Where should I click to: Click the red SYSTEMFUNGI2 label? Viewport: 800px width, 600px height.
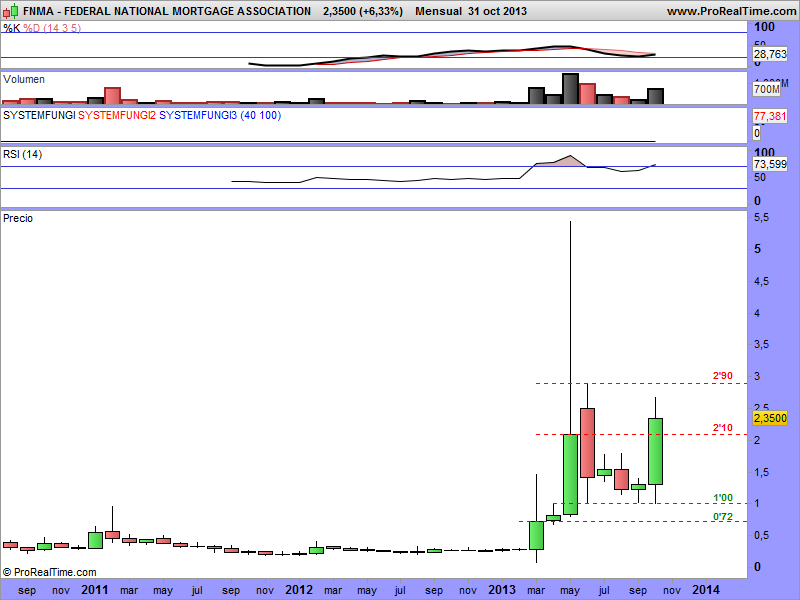coord(117,115)
